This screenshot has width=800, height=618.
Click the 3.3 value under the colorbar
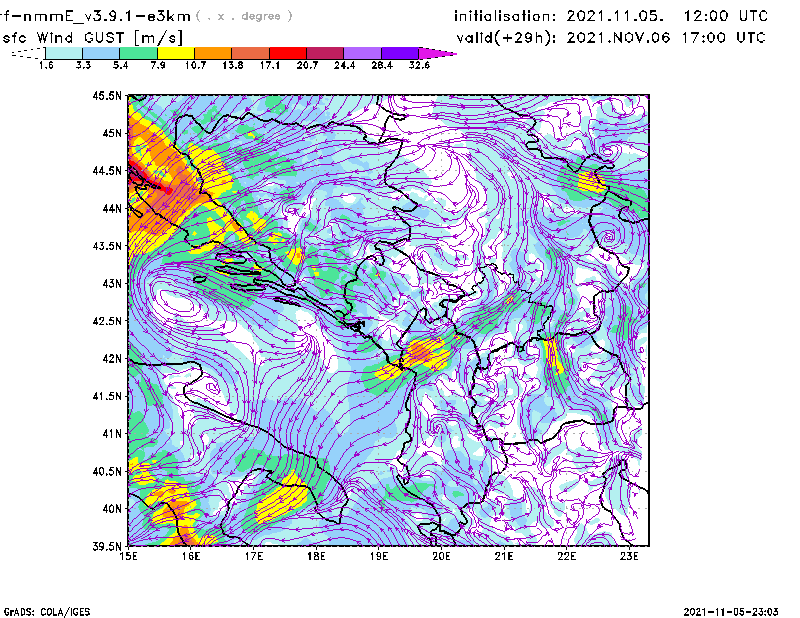click(x=83, y=65)
